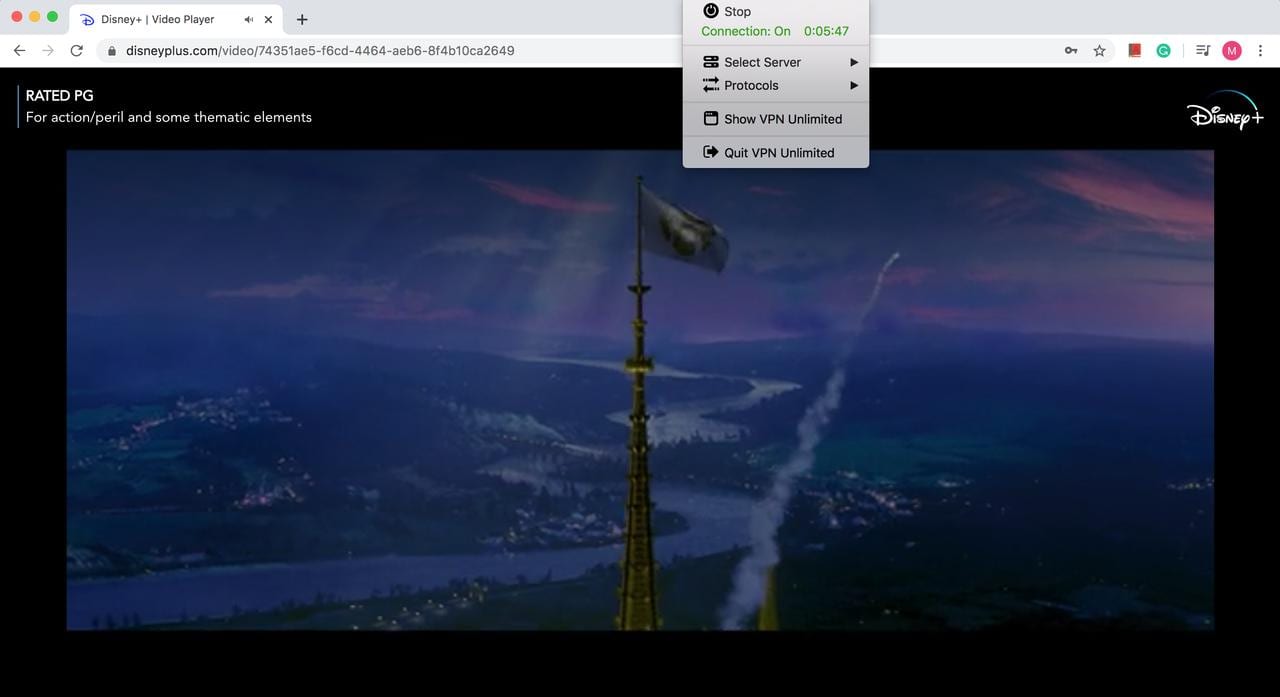Viewport: 1280px width, 697px height.
Task: Reload the Disney+ page
Action: click(77, 50)
